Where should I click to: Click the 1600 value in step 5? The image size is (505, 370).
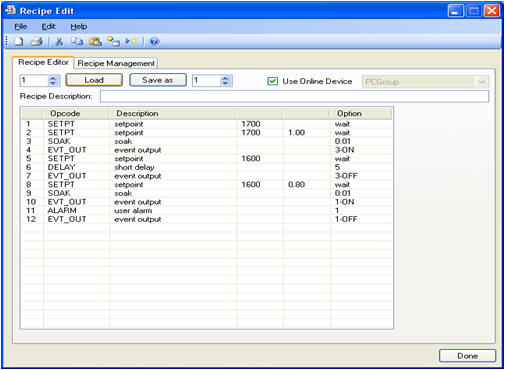[x=251, y=159]
